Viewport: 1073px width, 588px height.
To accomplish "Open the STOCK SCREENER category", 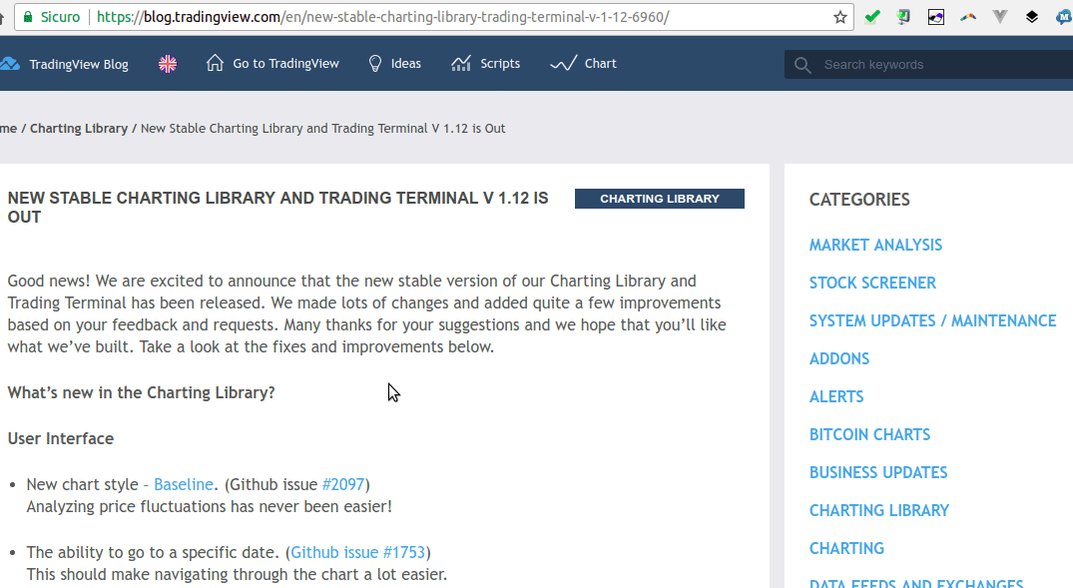I will (872, 283).
